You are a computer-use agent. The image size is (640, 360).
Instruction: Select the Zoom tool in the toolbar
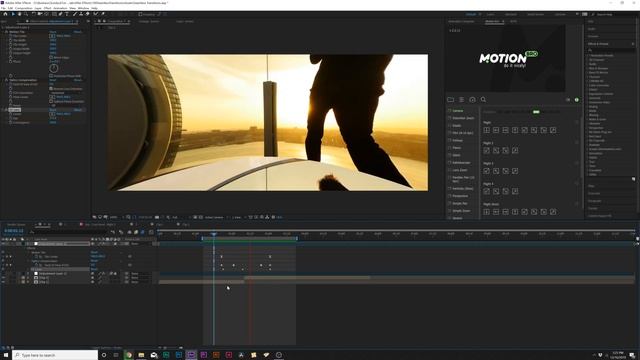(25, 14)
